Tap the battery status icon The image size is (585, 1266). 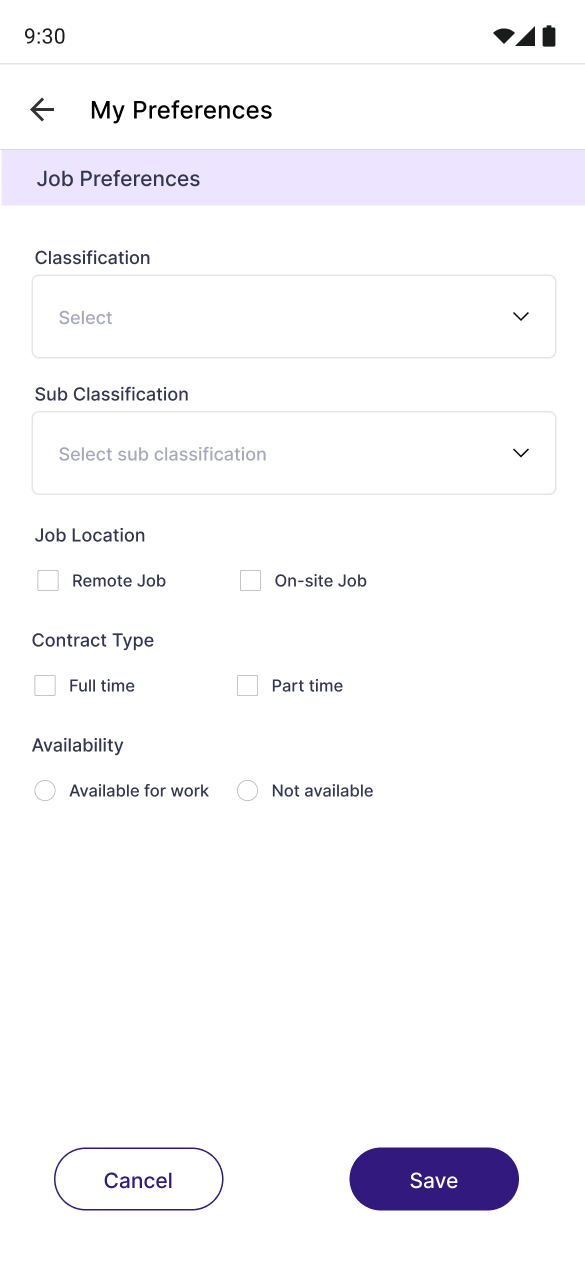[x=549, y=34]
